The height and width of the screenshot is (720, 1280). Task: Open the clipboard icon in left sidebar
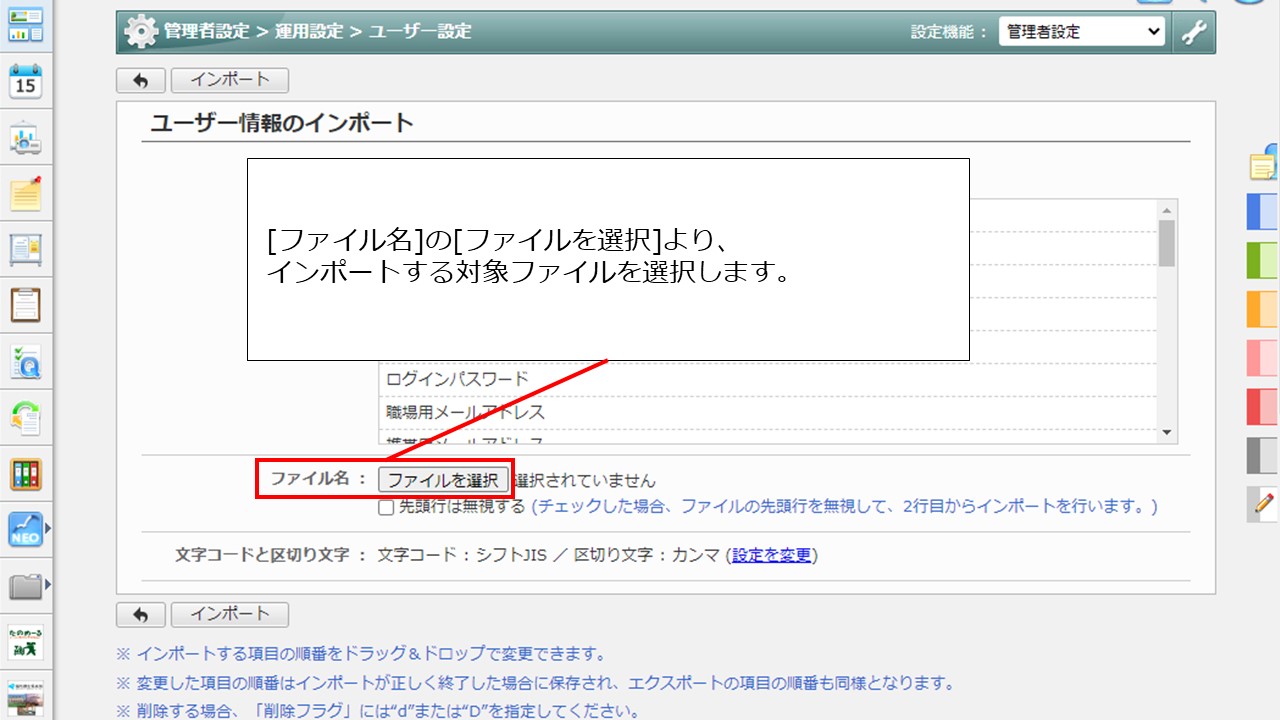coord(26,305)
